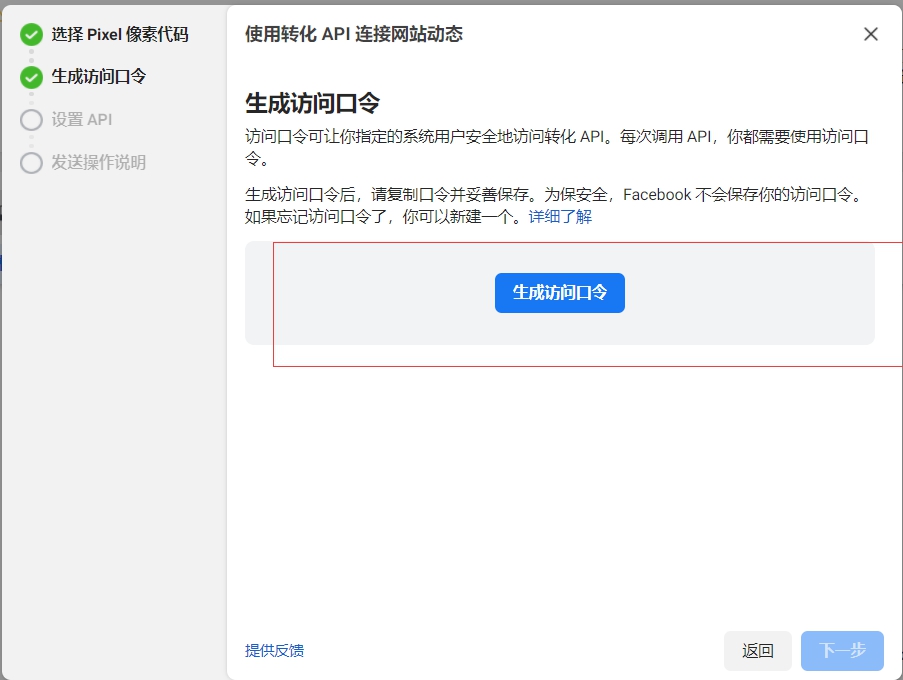The image size is (903, 680).
Task: Click the dialog title 使用转化 API 连接网站动态
Action: (x=354, y=34)
